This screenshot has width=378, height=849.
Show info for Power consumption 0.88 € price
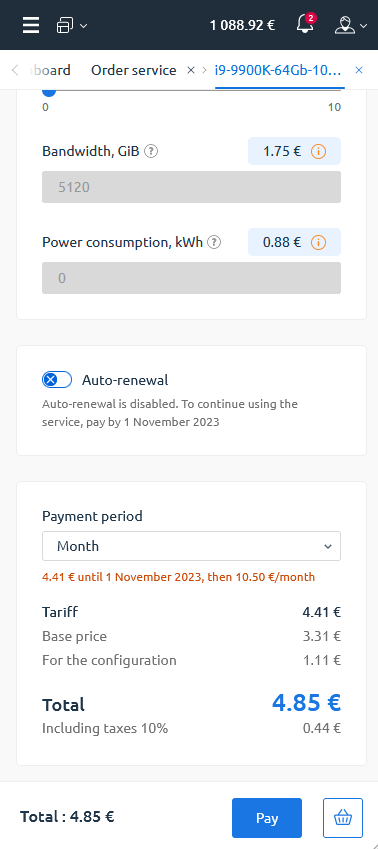click(x=318, y=243)
